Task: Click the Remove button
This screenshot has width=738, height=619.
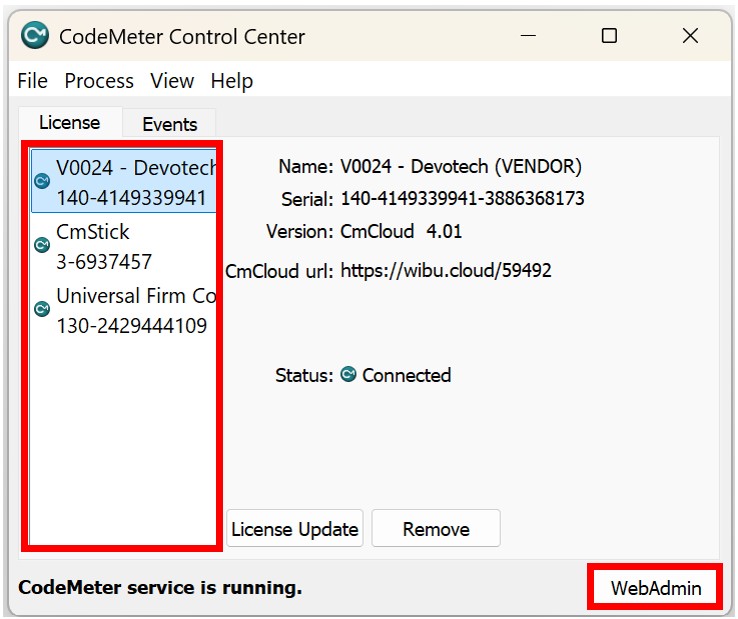Action: pos(436,529)
